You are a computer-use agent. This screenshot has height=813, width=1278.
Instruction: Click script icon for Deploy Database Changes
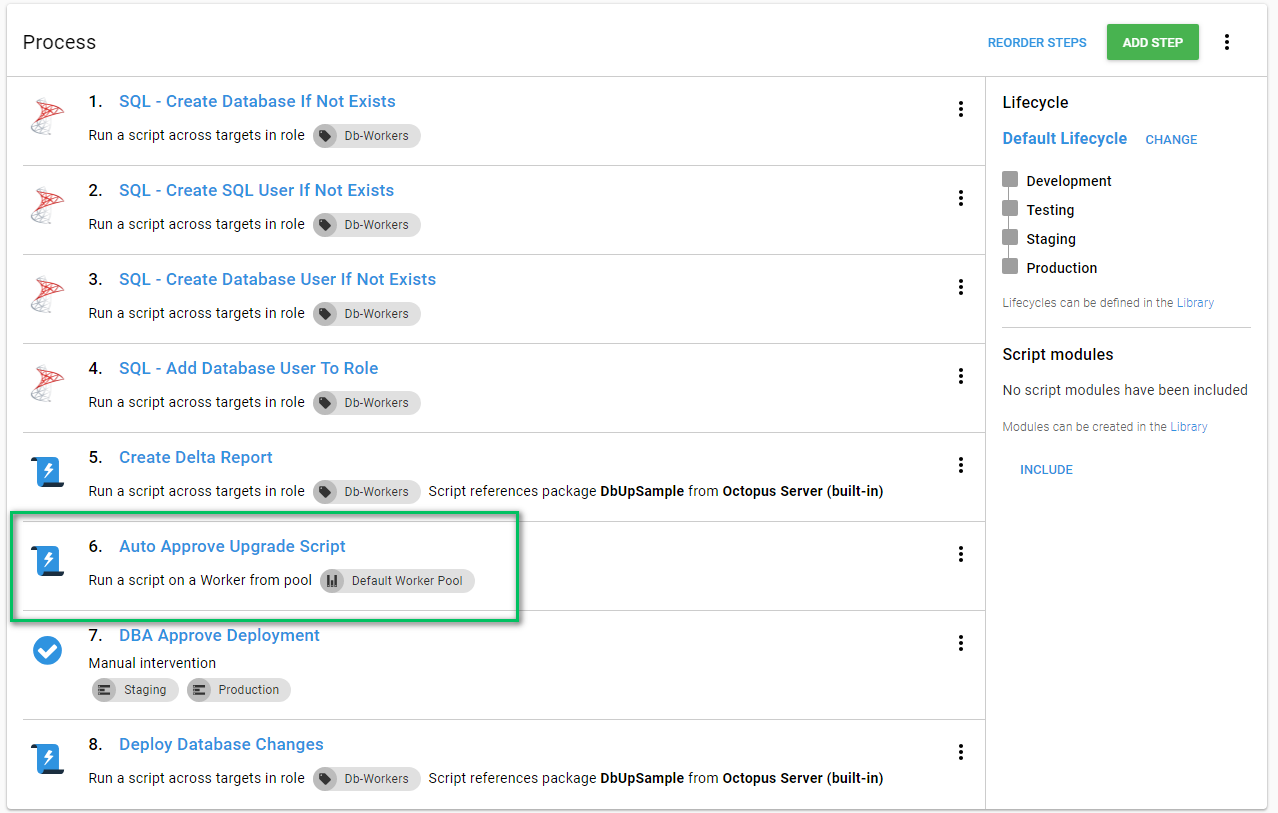pyautogui.click(x=47, y=759)
